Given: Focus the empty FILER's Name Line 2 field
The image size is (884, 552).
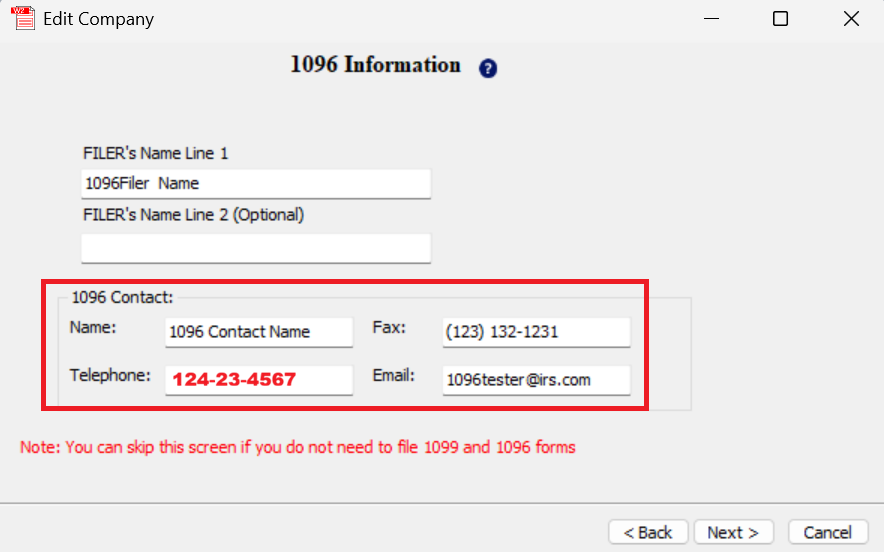Looking at the screenshot, I should [256, 248].
